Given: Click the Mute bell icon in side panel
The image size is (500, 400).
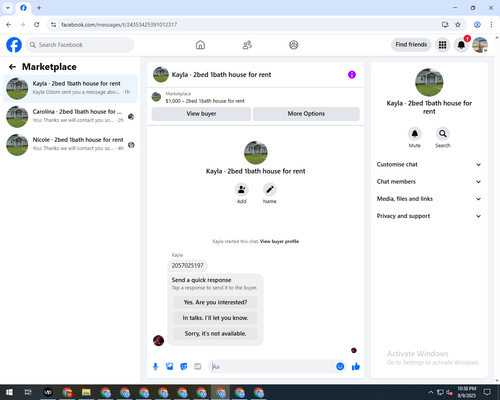Looking at the screenshot, I should click(415, 134).
